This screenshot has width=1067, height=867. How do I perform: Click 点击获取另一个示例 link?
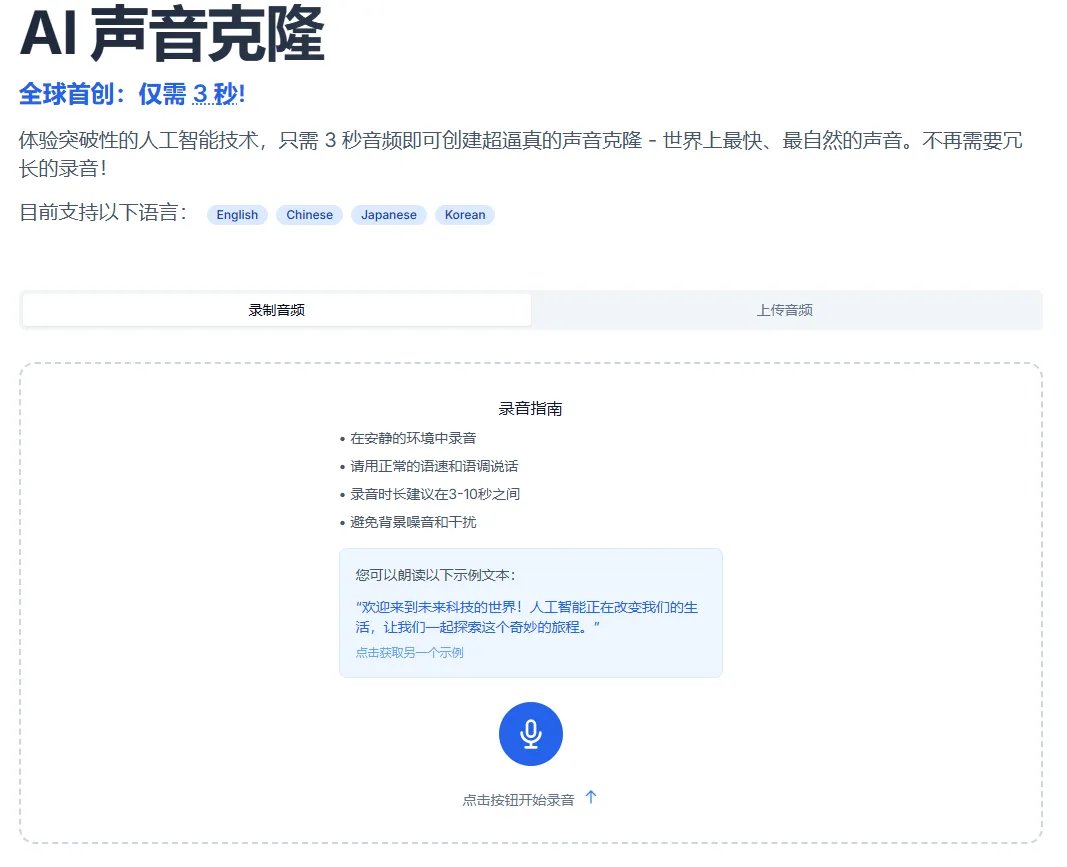pos(409,652)
